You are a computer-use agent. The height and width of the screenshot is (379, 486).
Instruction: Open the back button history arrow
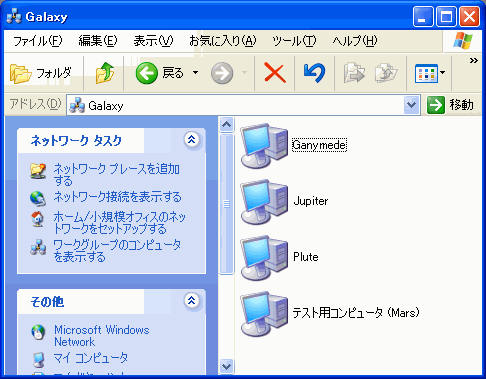click(x=196, y=72)
